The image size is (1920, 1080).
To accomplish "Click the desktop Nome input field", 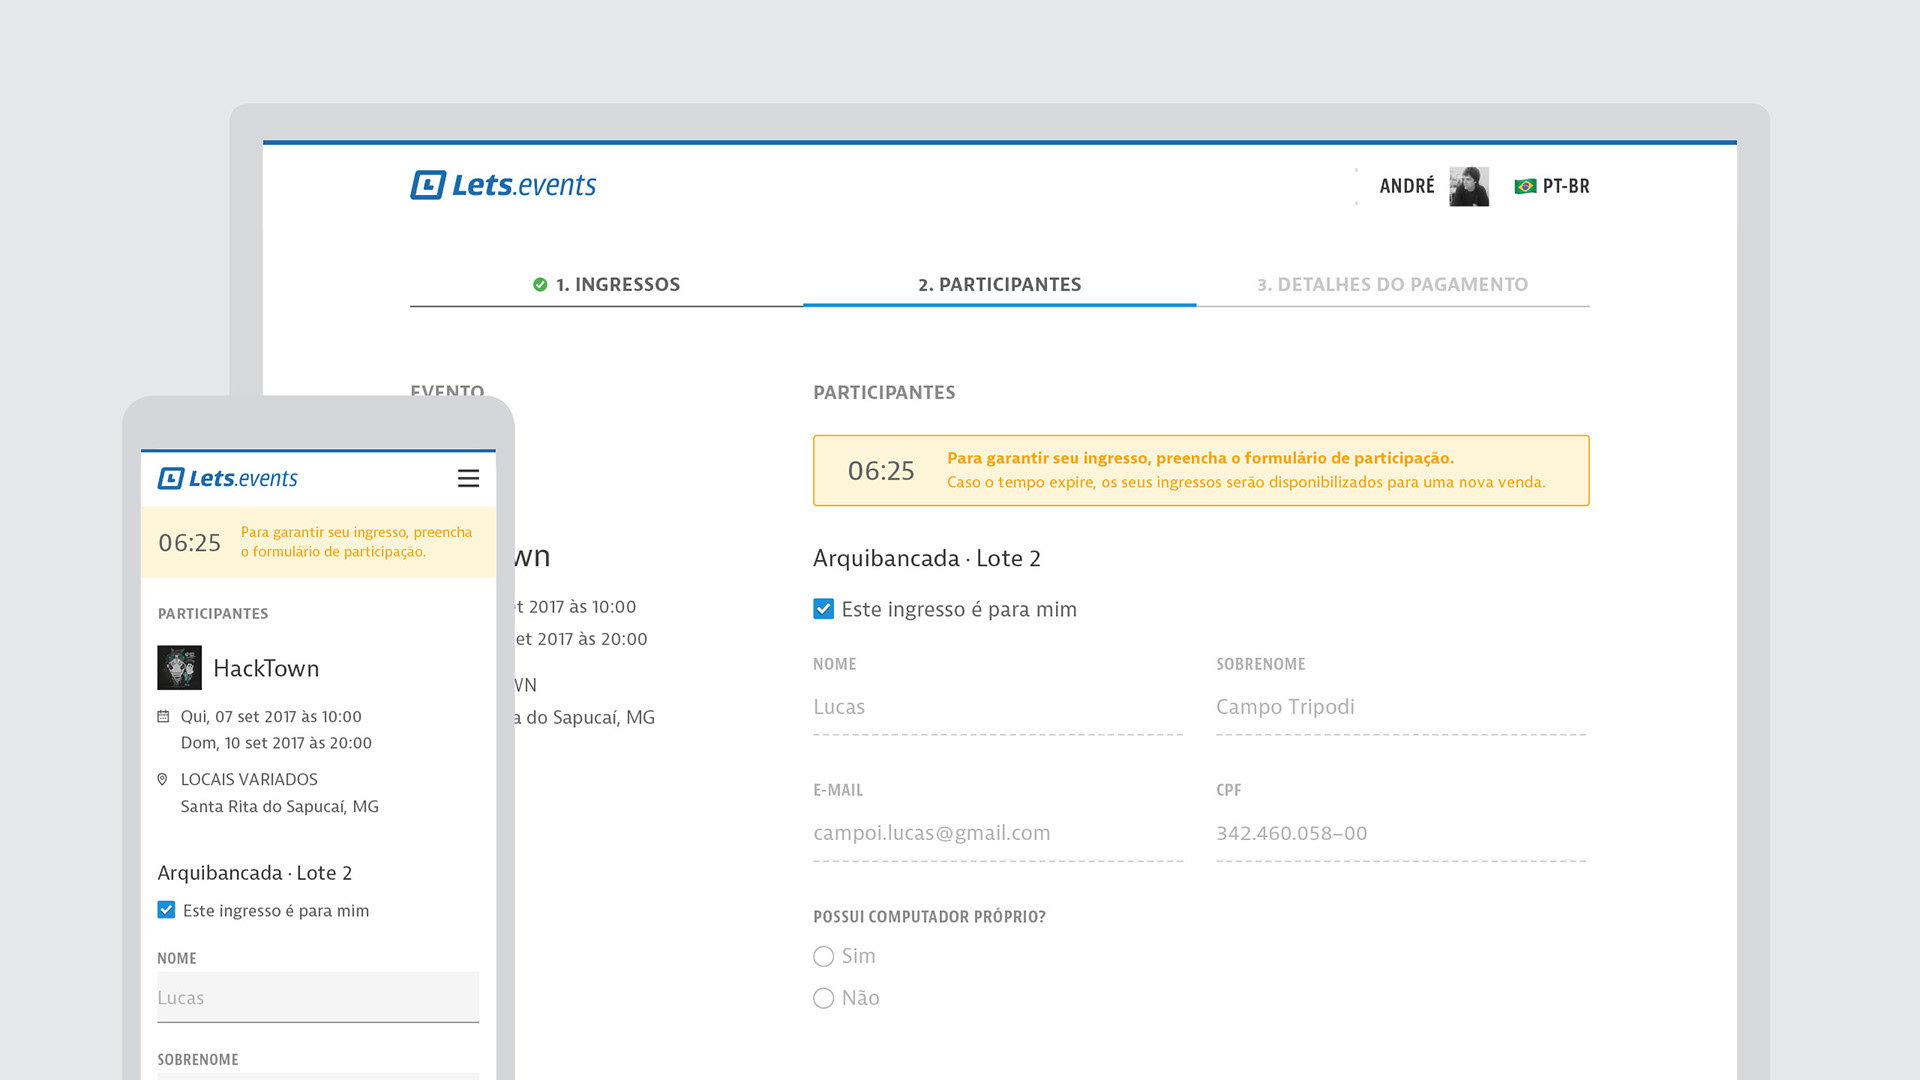I will click(x=997, y=707).
